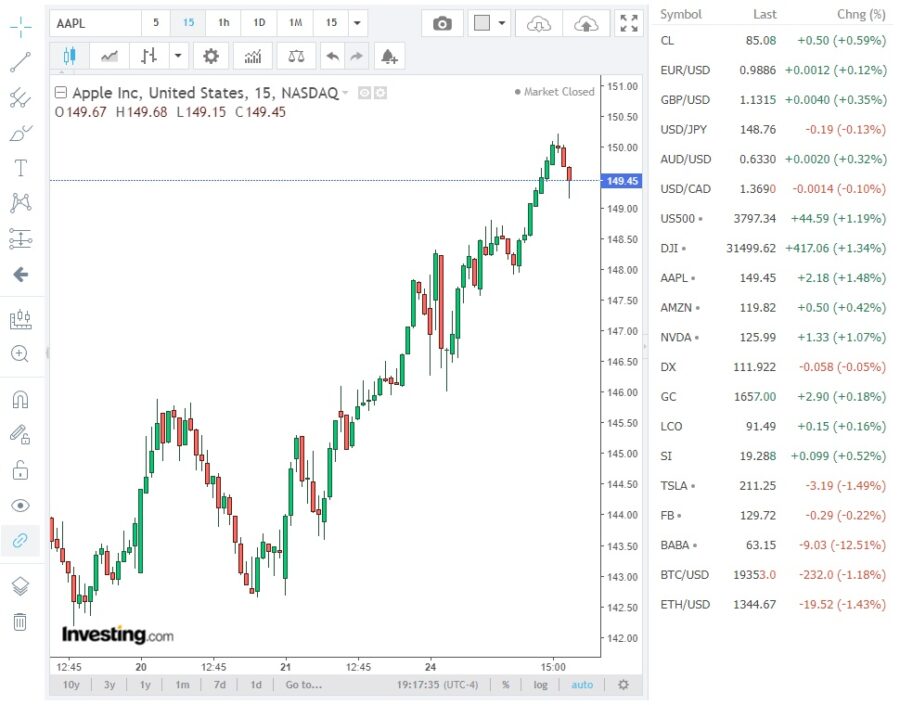Enable log scale on the bottom bar
The width and height of the screenshot is (900, 705).
[540, 685]
